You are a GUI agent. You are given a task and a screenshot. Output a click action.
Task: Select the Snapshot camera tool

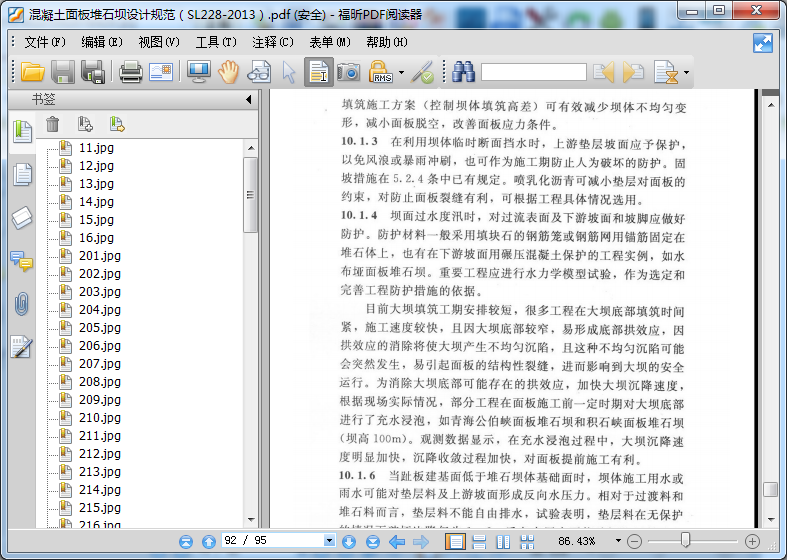349,72
